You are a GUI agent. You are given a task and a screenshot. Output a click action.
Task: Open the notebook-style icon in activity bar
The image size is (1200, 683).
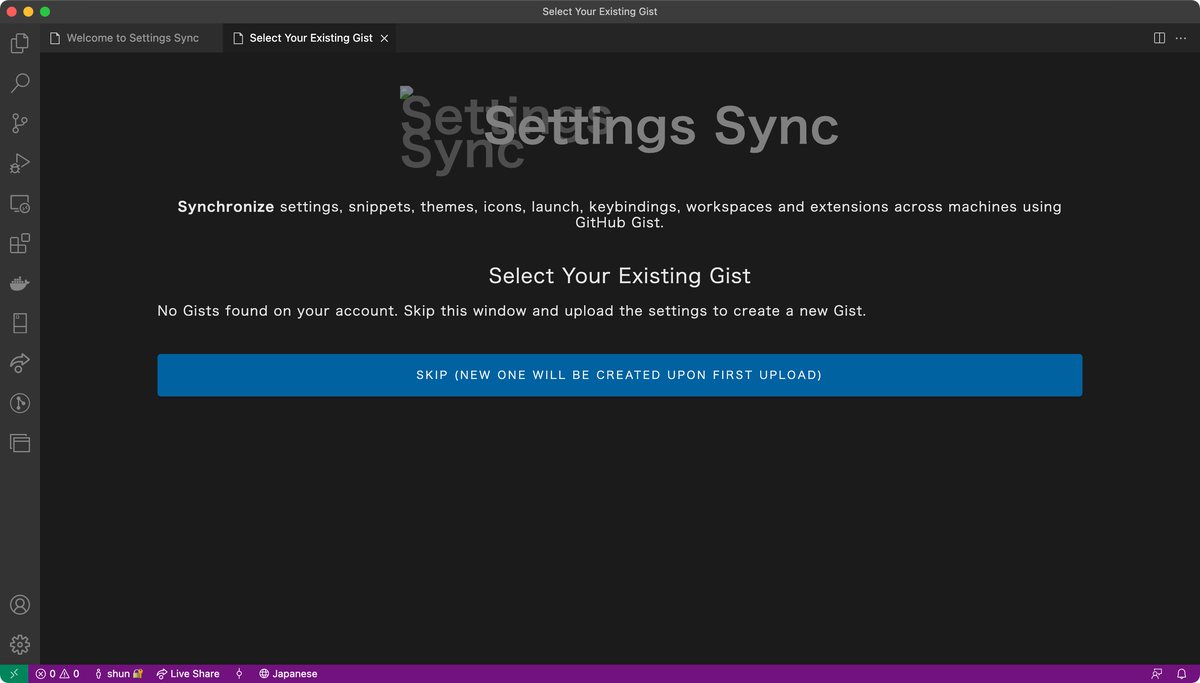pos(20,323)
